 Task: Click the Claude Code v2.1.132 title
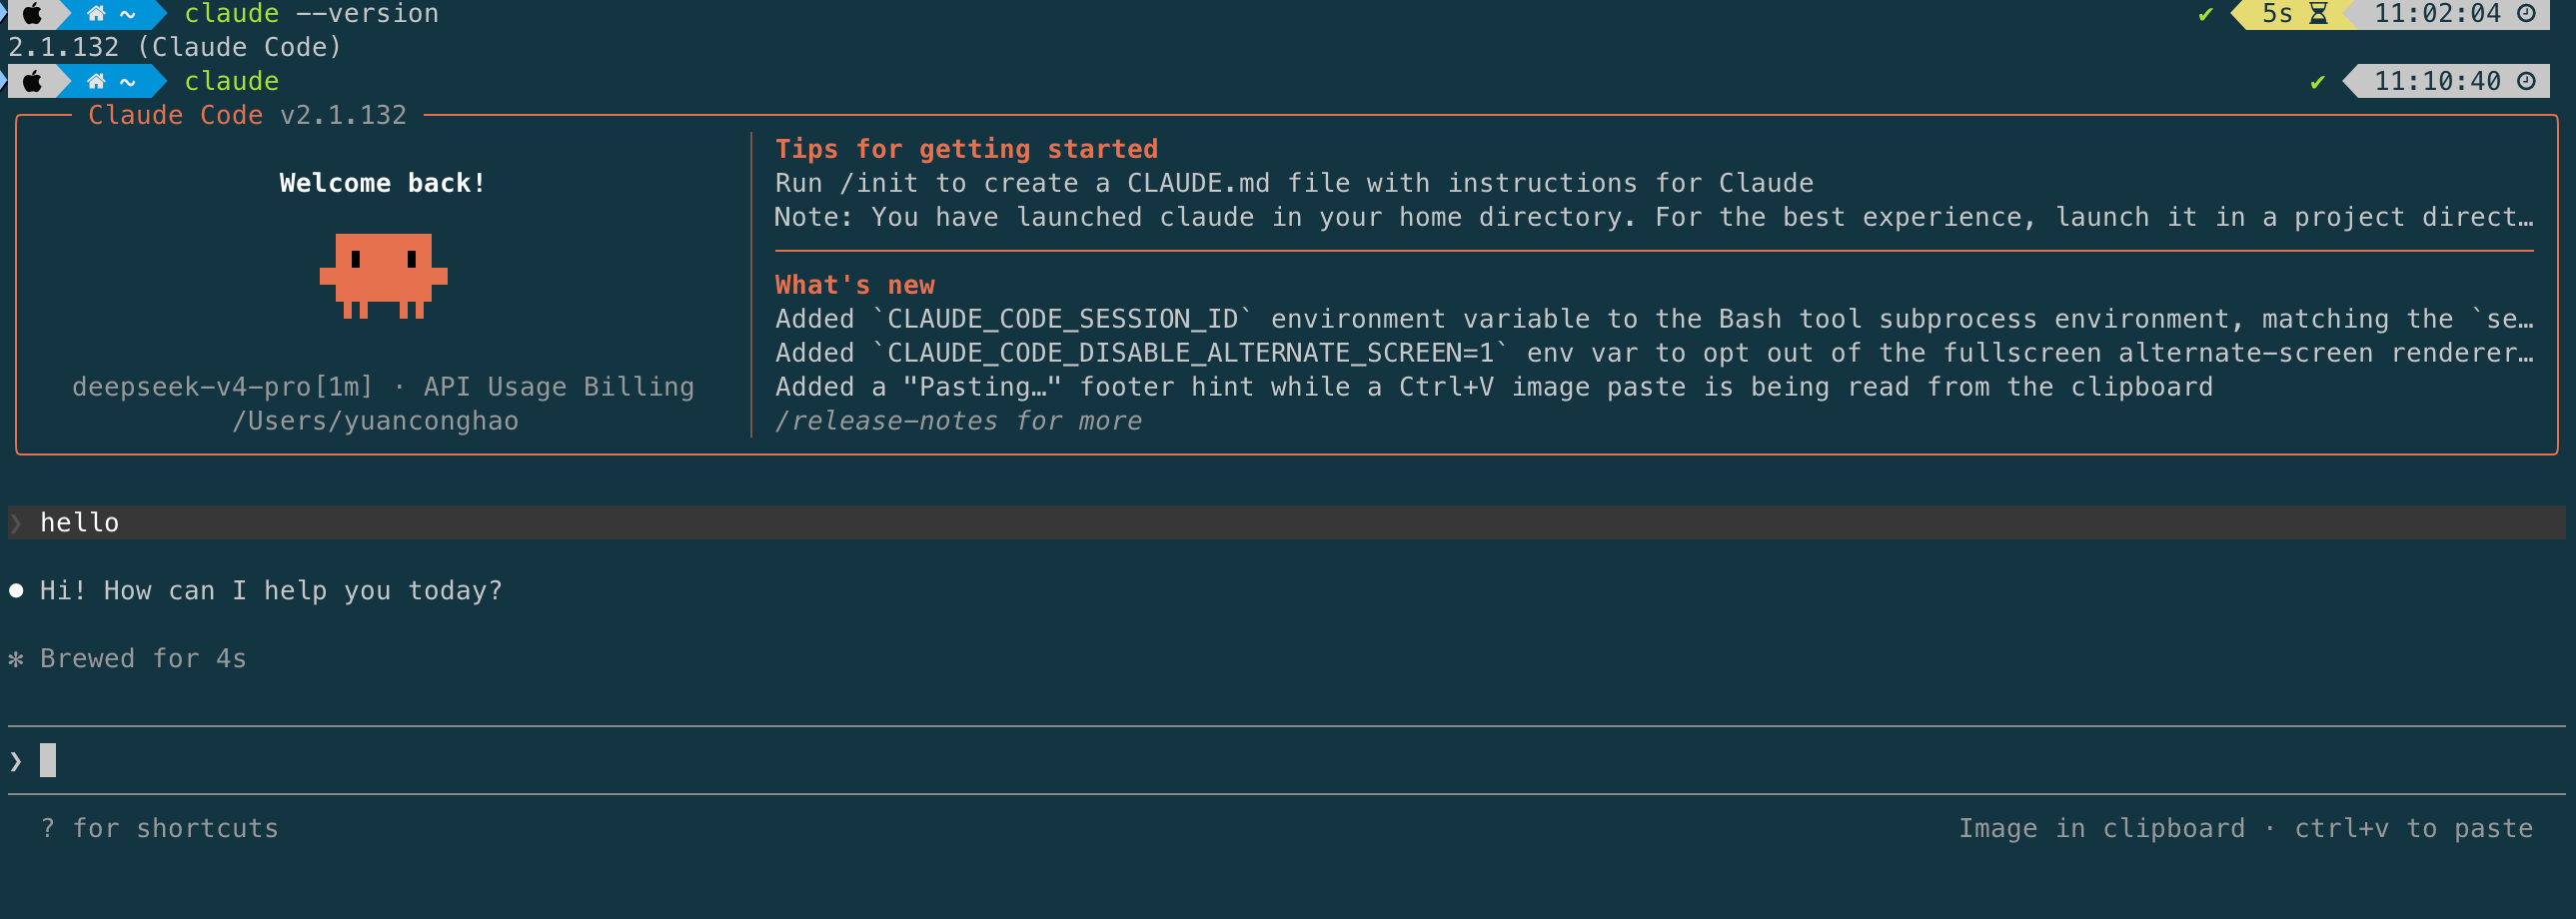coord(247,115)
